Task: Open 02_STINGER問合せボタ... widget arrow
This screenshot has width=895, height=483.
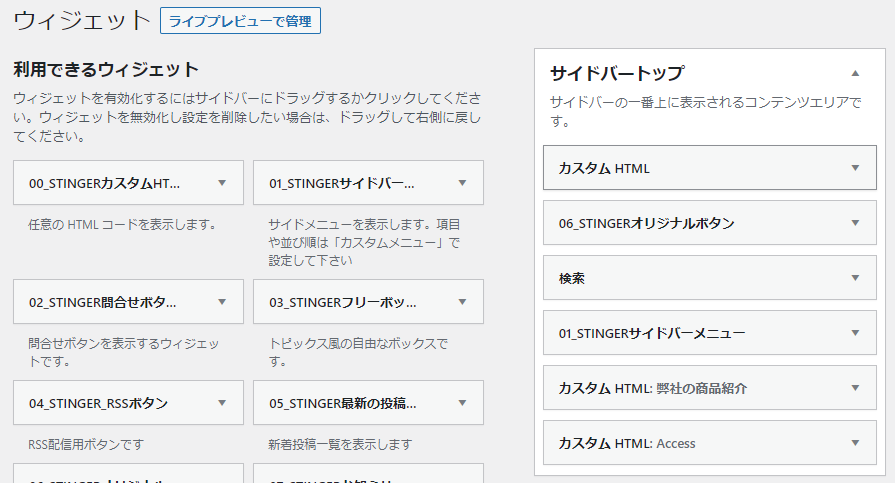Action: [222, 302]
